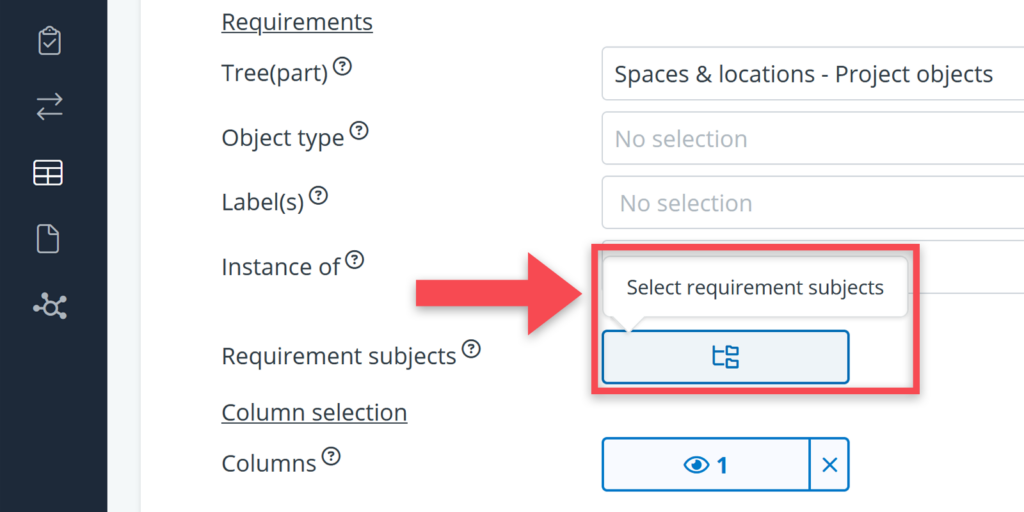Open the table view sidebar icon

coord(48,173)
